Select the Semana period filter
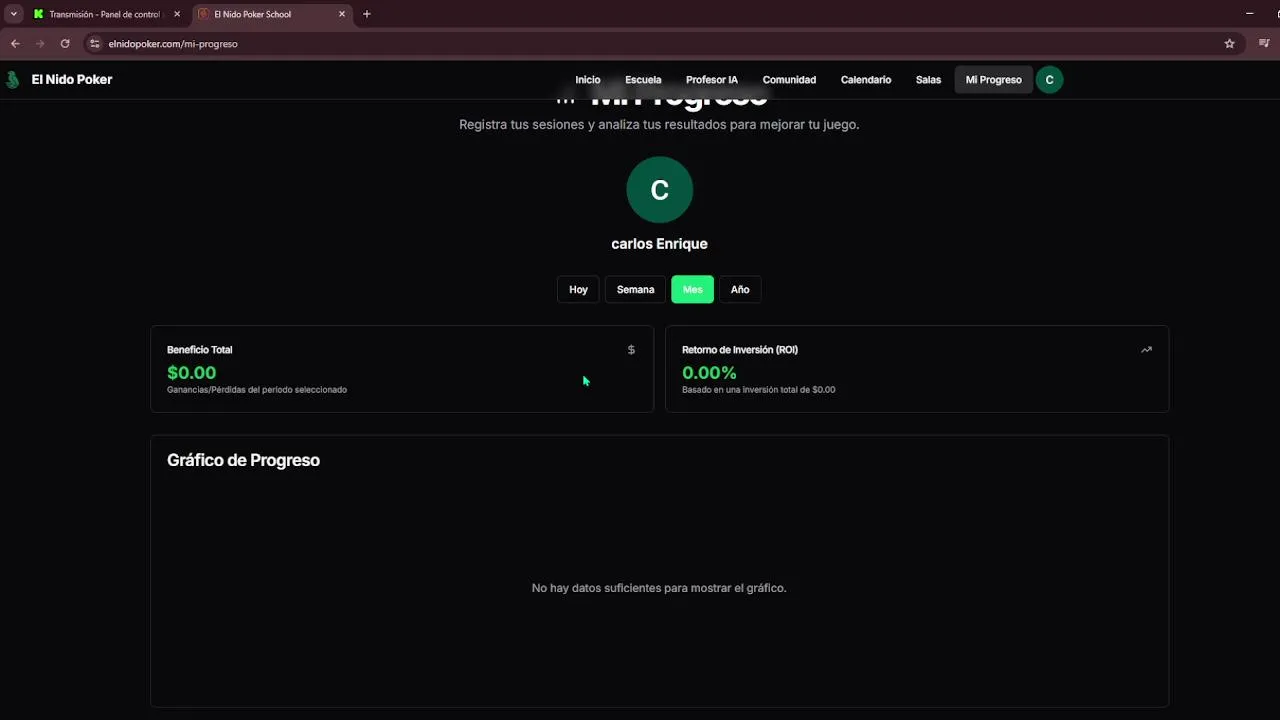Viewport: 1280px width, 720px height. coord(635,289)
